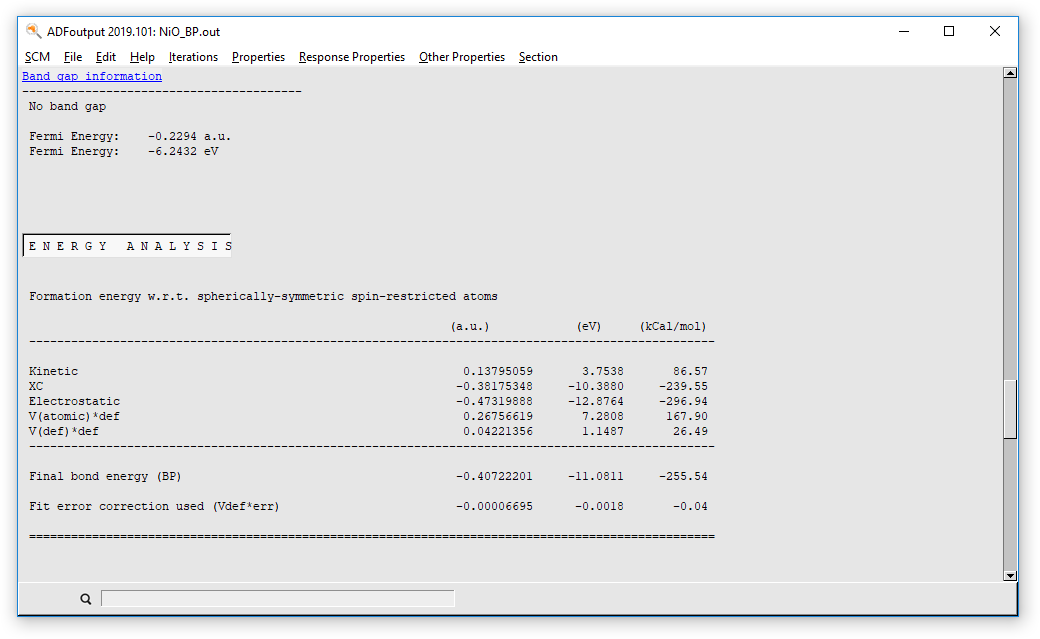The height and width of the screenshot is (639, 1040).
Task: Open the Response Properties menu
Action: tap(352, 57)
